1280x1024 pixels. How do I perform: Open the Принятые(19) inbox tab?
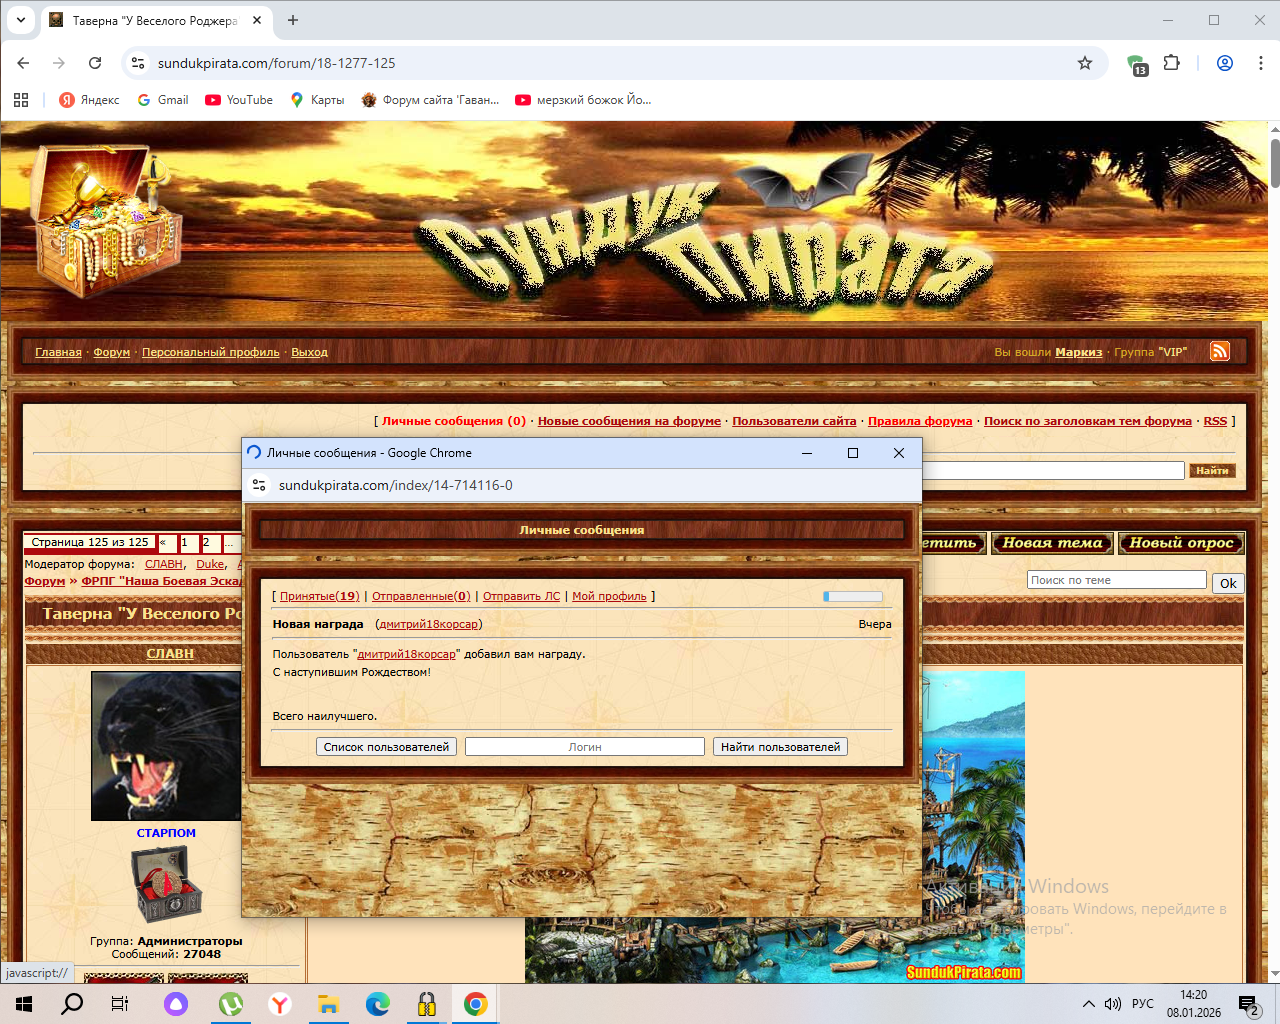pos(319,596)
